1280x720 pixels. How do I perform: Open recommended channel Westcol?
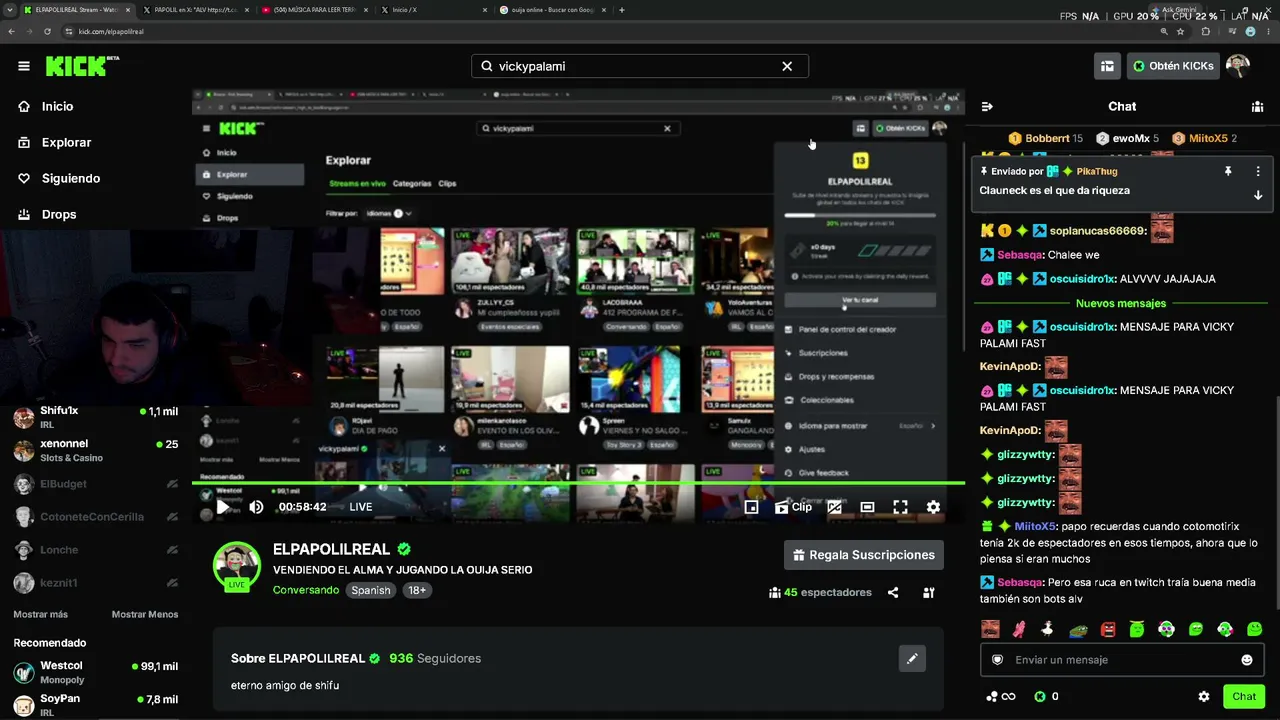coord(96,672)
